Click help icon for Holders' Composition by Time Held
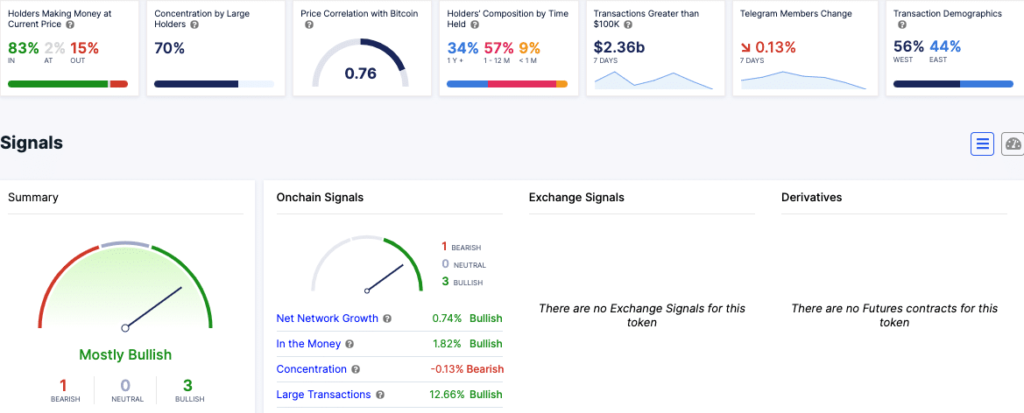Image resolution: width=1024 pixels, height=413 pixels. [x=474, y=25]
